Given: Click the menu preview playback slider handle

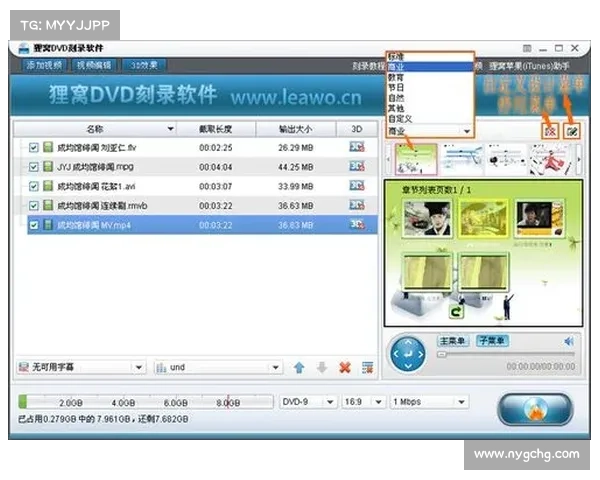Looking at the screenshot, I should click(x=442, y=355).
